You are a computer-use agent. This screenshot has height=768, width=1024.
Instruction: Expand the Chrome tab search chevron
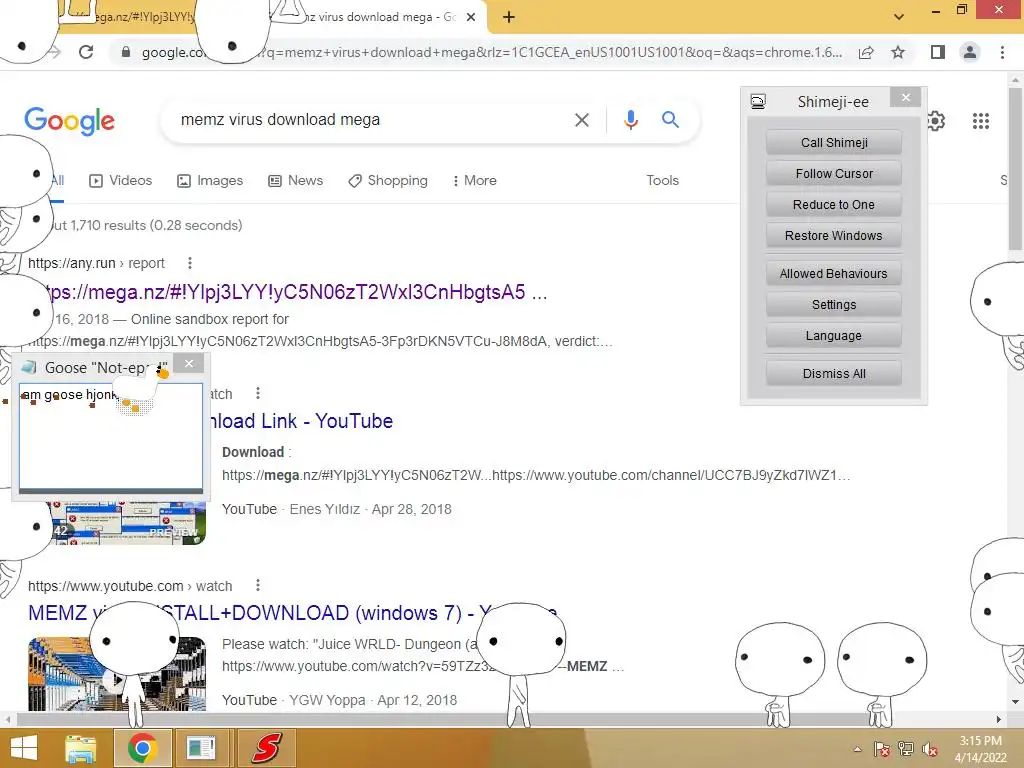pos(899,17)
